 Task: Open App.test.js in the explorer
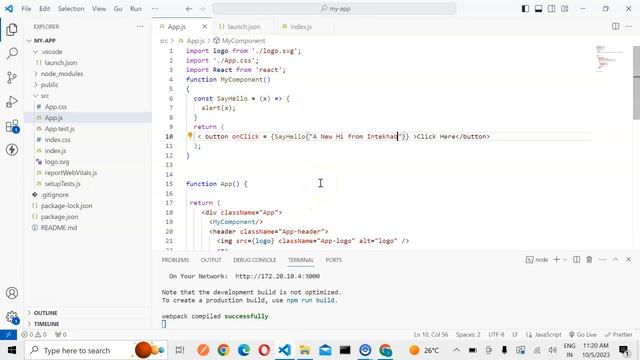click(59, 129)
